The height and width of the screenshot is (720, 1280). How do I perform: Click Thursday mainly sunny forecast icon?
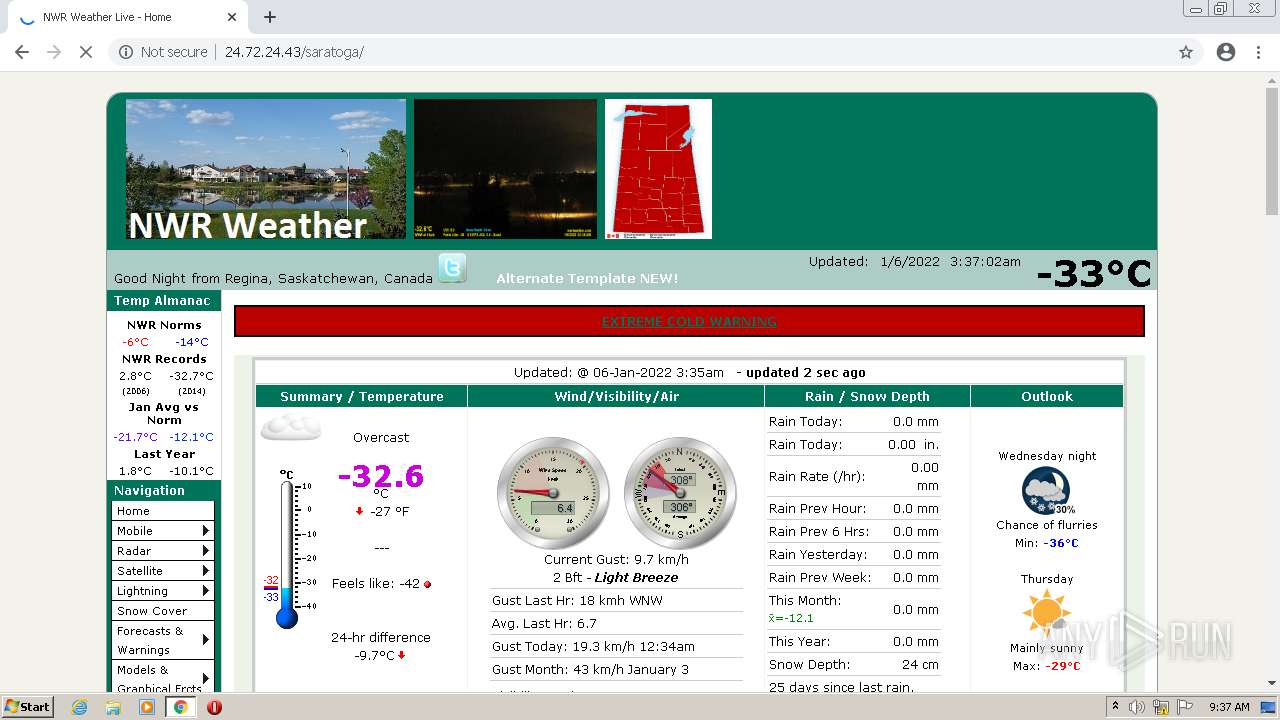(1046, 614)
